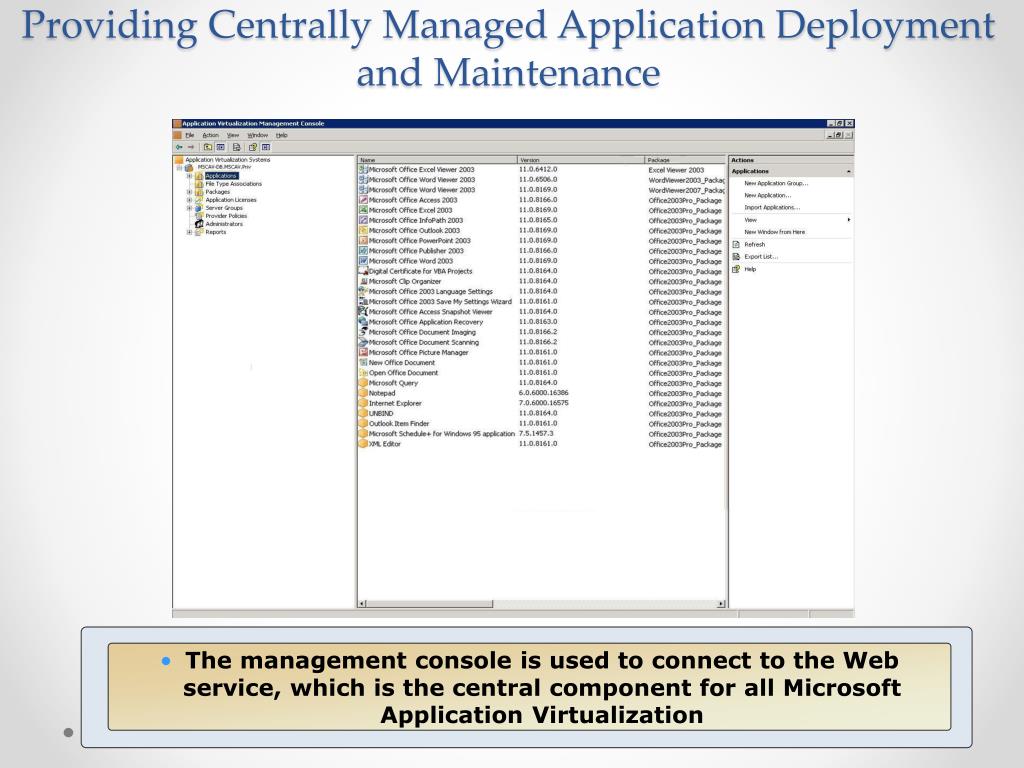The height and width of the screenshot is (768, 1024).
Task: Expand the Applications tree node
Action: (189, 176)
